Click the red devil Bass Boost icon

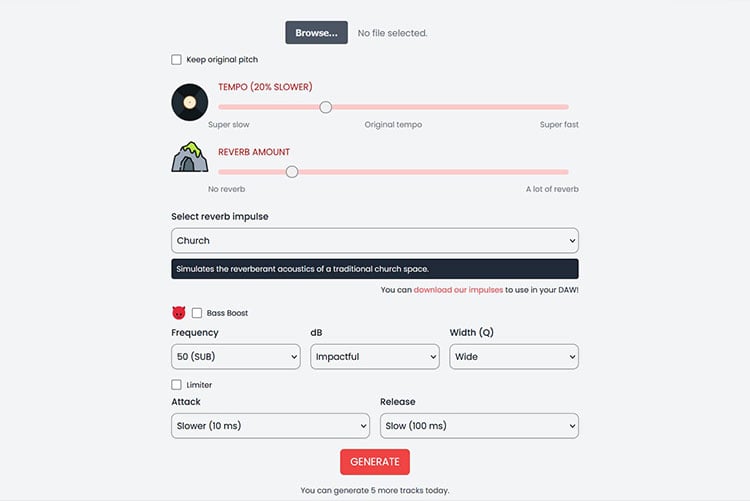coord(179,313)
